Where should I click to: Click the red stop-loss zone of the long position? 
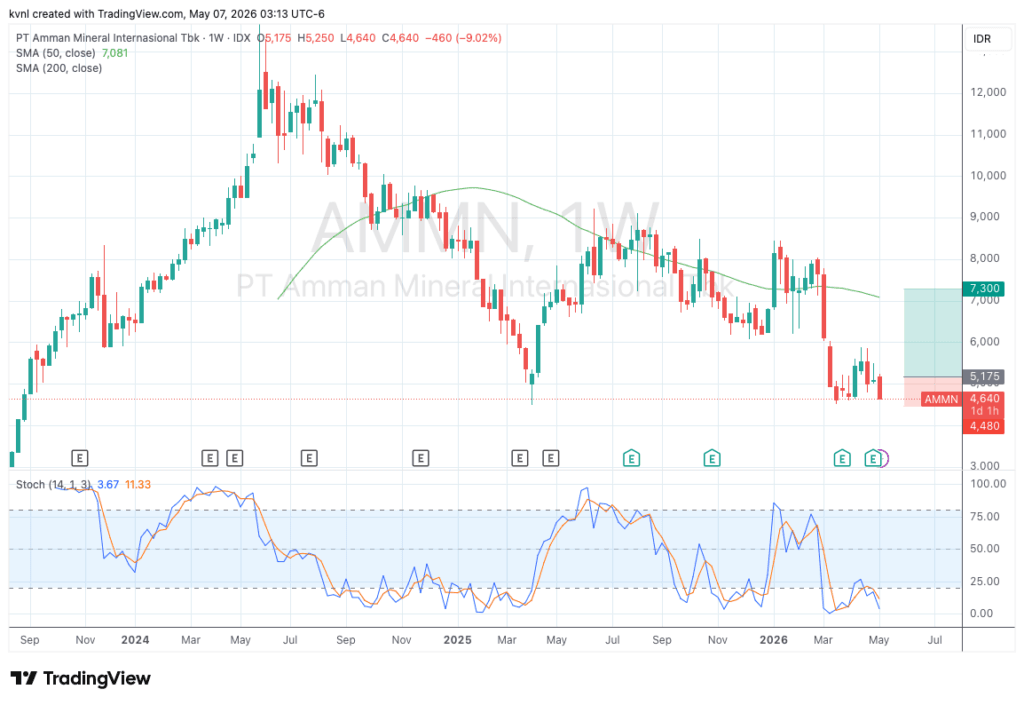tap(933, 392)
